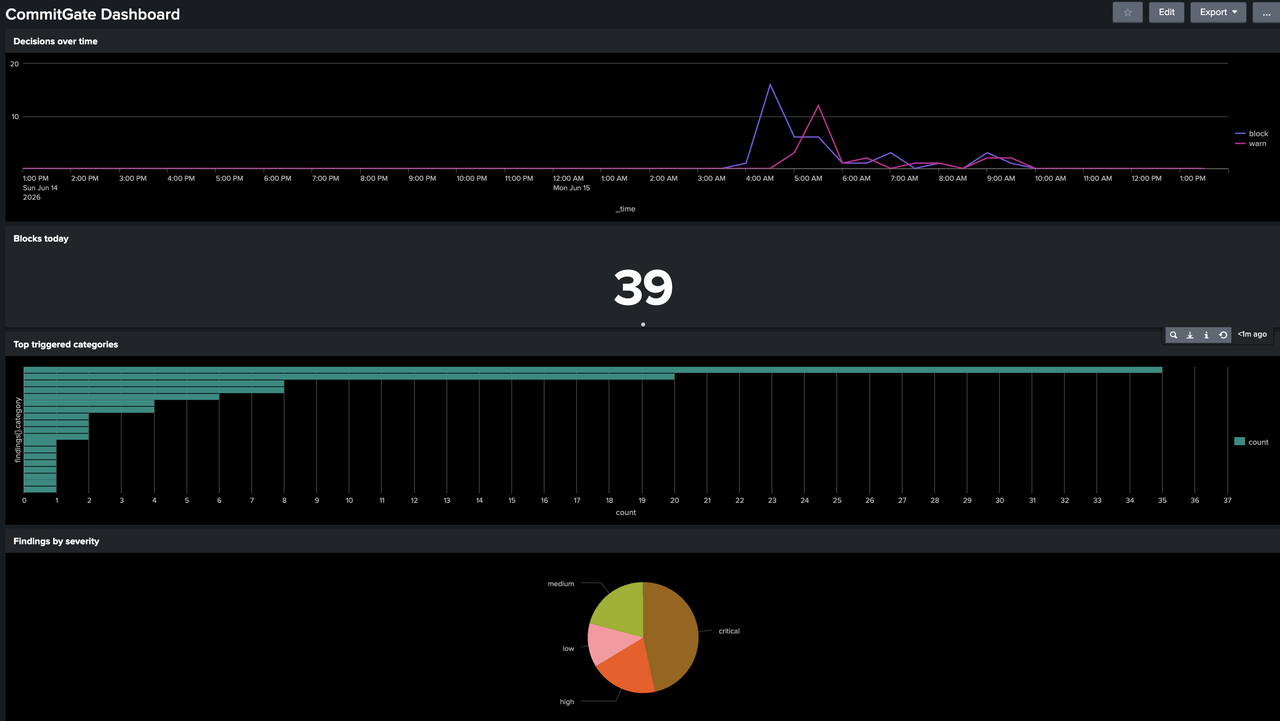This screenshot has height=721, width=1280.
Task: Select the high pie slice
Action: 628,666
